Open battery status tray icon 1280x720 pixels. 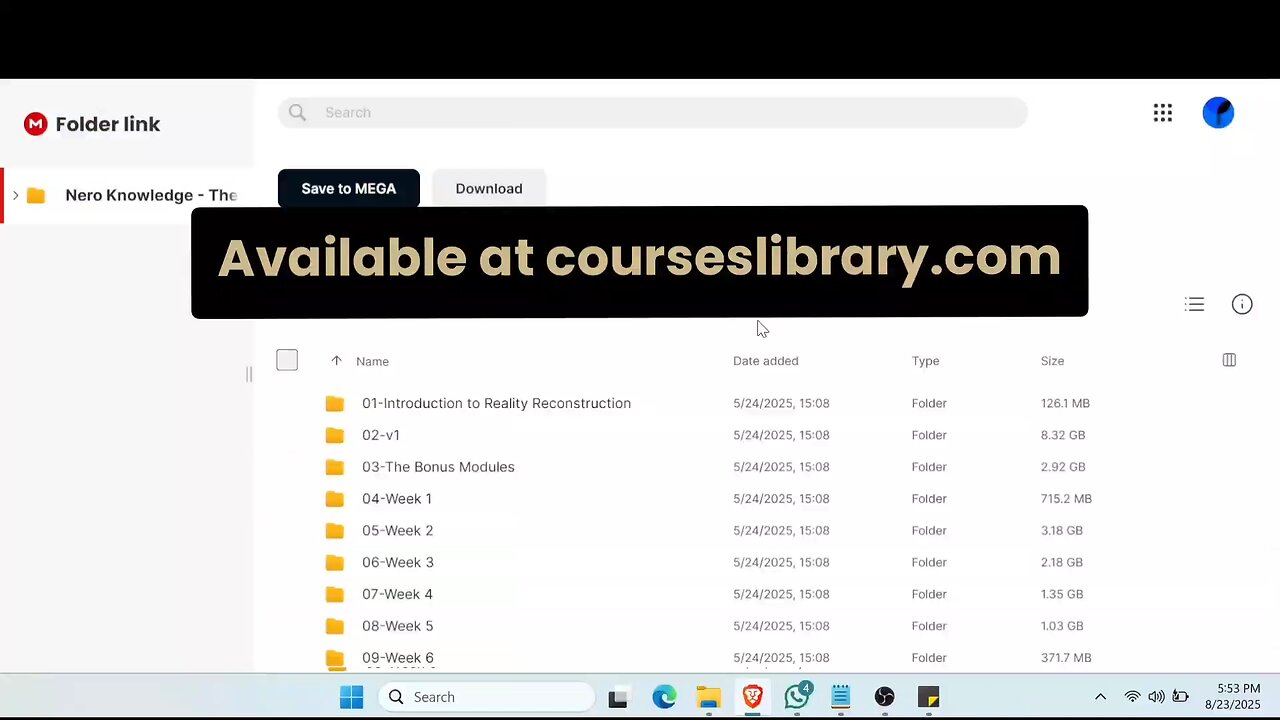(1180, 697)
